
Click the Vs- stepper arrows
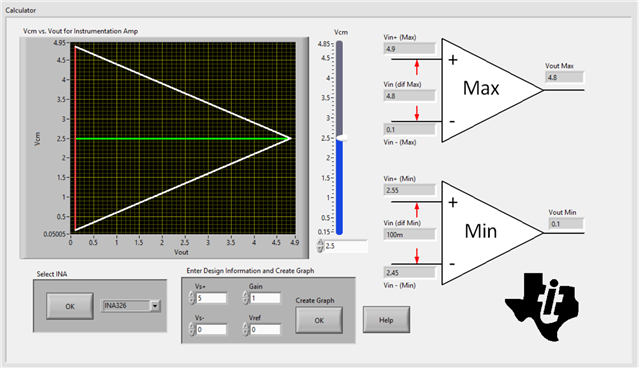pyautogui.click(x=192, y=329)
